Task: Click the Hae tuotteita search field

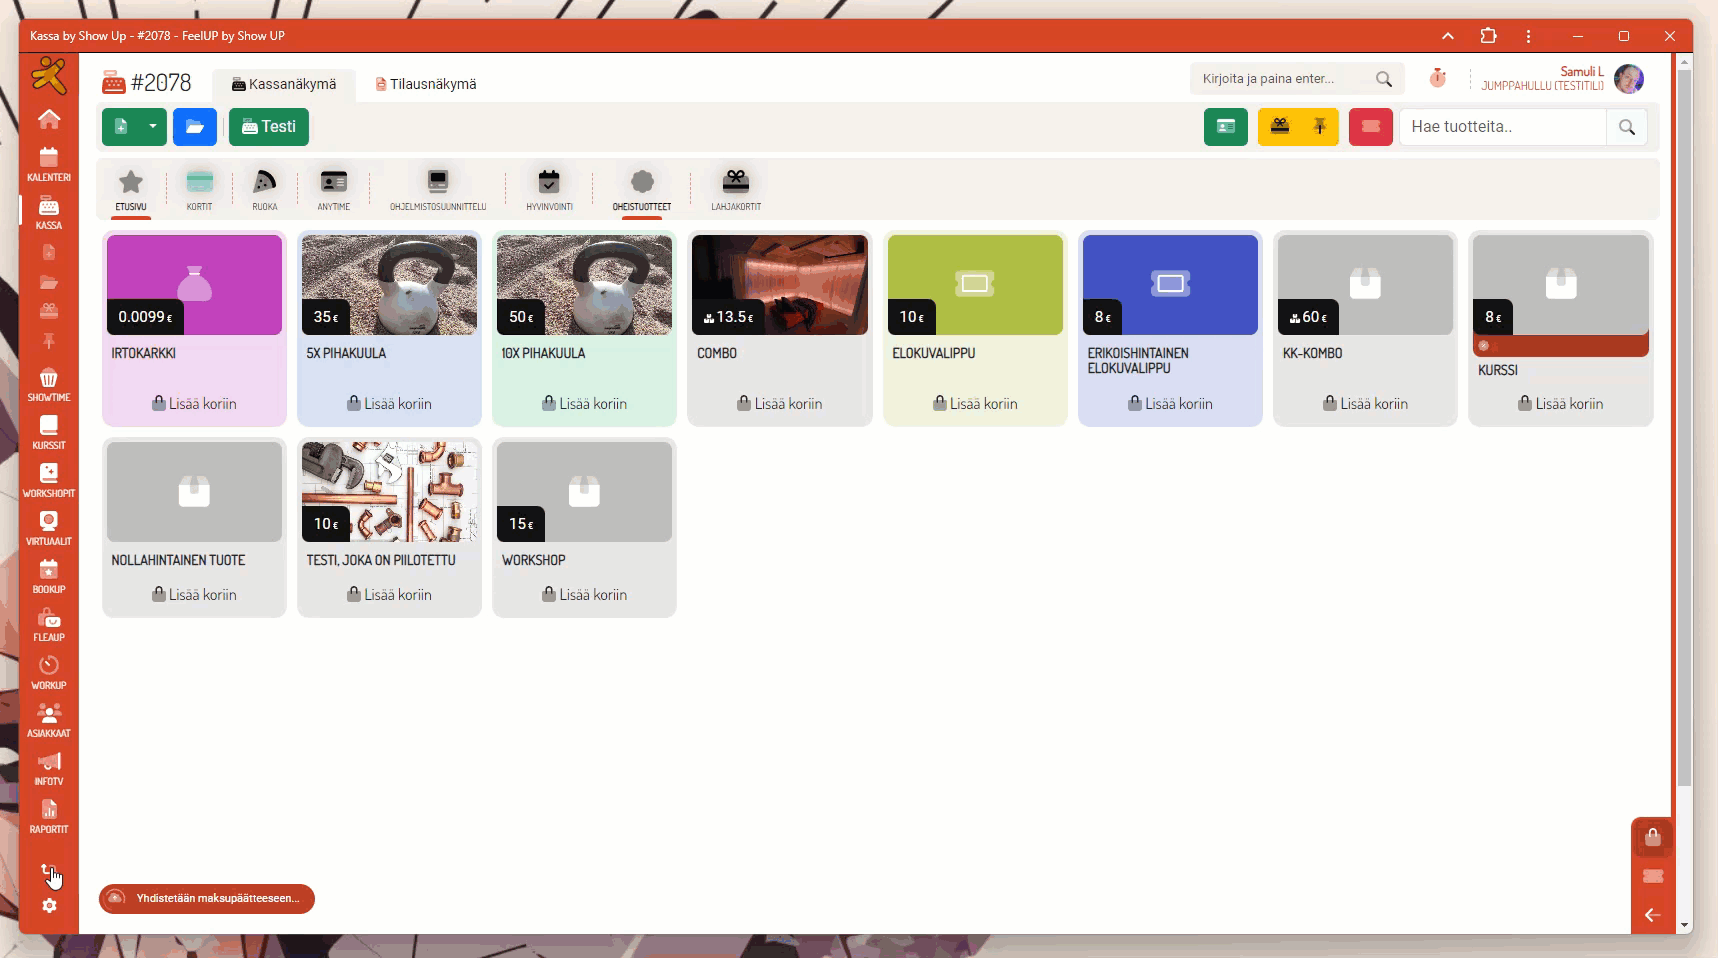Action: tap(1502, 127)
